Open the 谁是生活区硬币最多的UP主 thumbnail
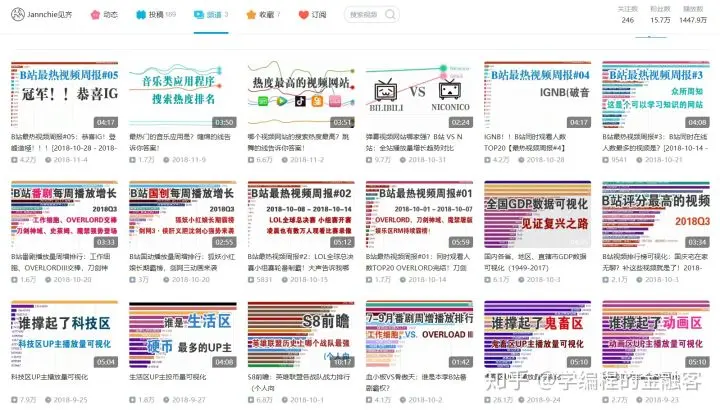The width and height of the screenshot is (720, 410). tap(183, 335)
